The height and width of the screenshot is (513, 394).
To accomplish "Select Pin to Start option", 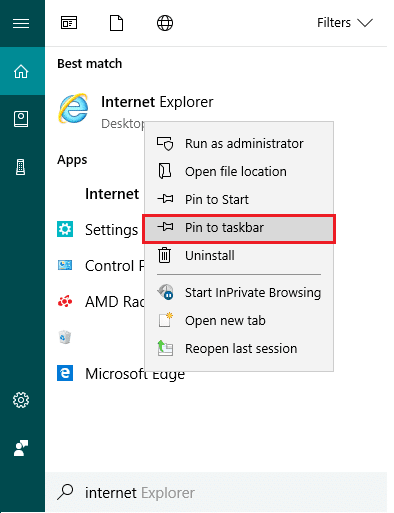I will pyautogui.click(x=239, y=200).
